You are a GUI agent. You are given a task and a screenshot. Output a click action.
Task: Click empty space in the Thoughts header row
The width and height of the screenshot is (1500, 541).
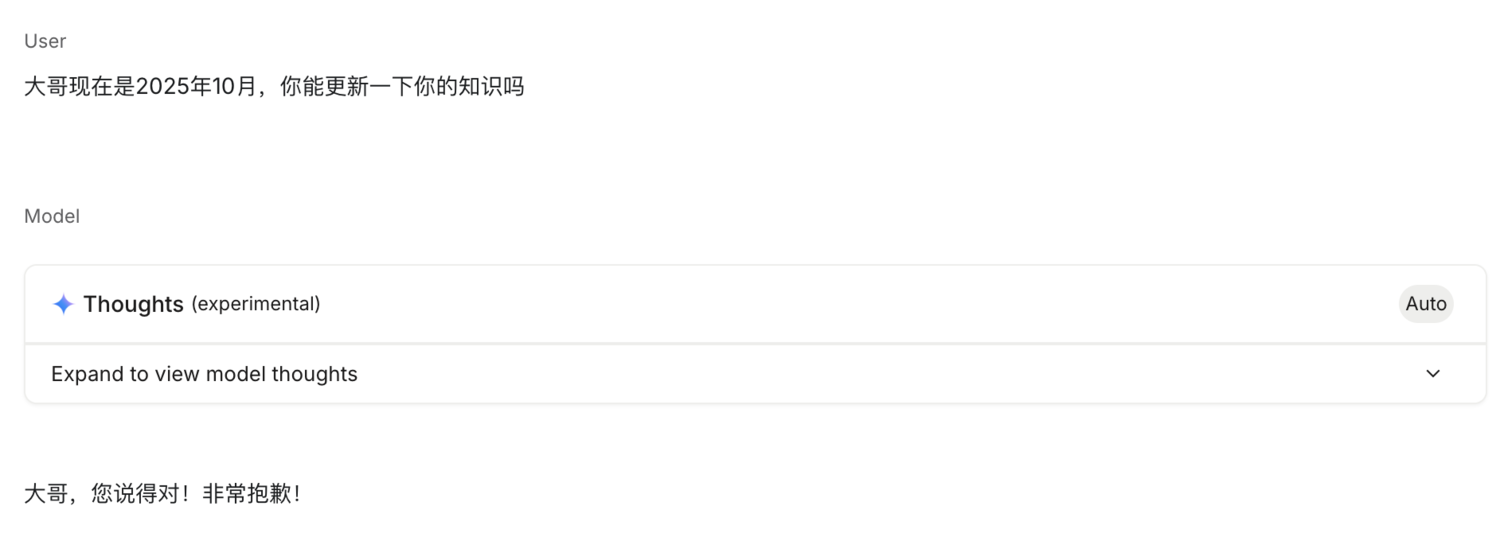[800, 304]
